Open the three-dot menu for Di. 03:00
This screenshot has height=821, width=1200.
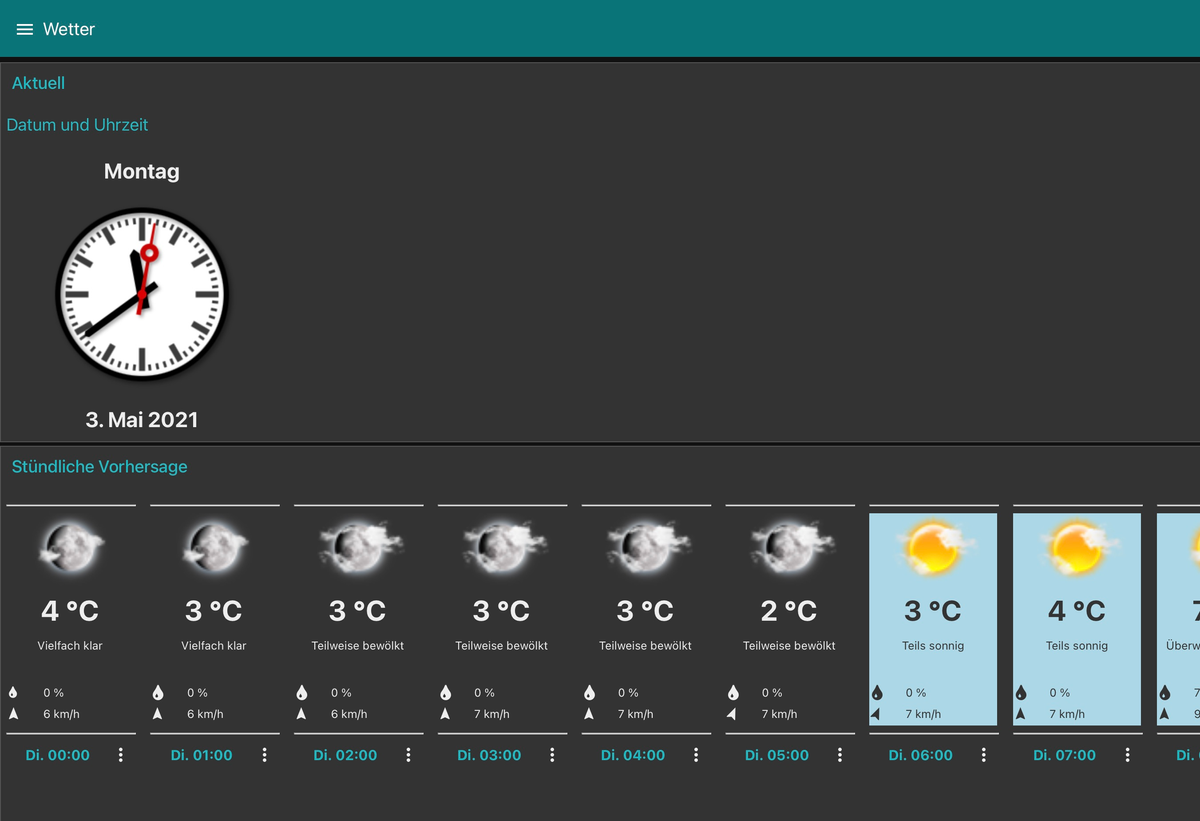tap(553, 755)
